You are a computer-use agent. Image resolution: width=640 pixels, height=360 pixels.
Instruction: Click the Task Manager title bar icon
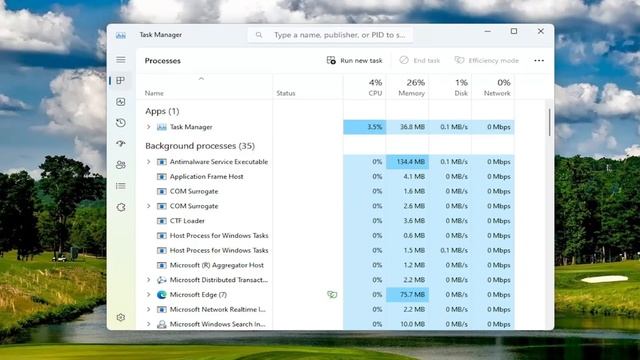(121, 35)
